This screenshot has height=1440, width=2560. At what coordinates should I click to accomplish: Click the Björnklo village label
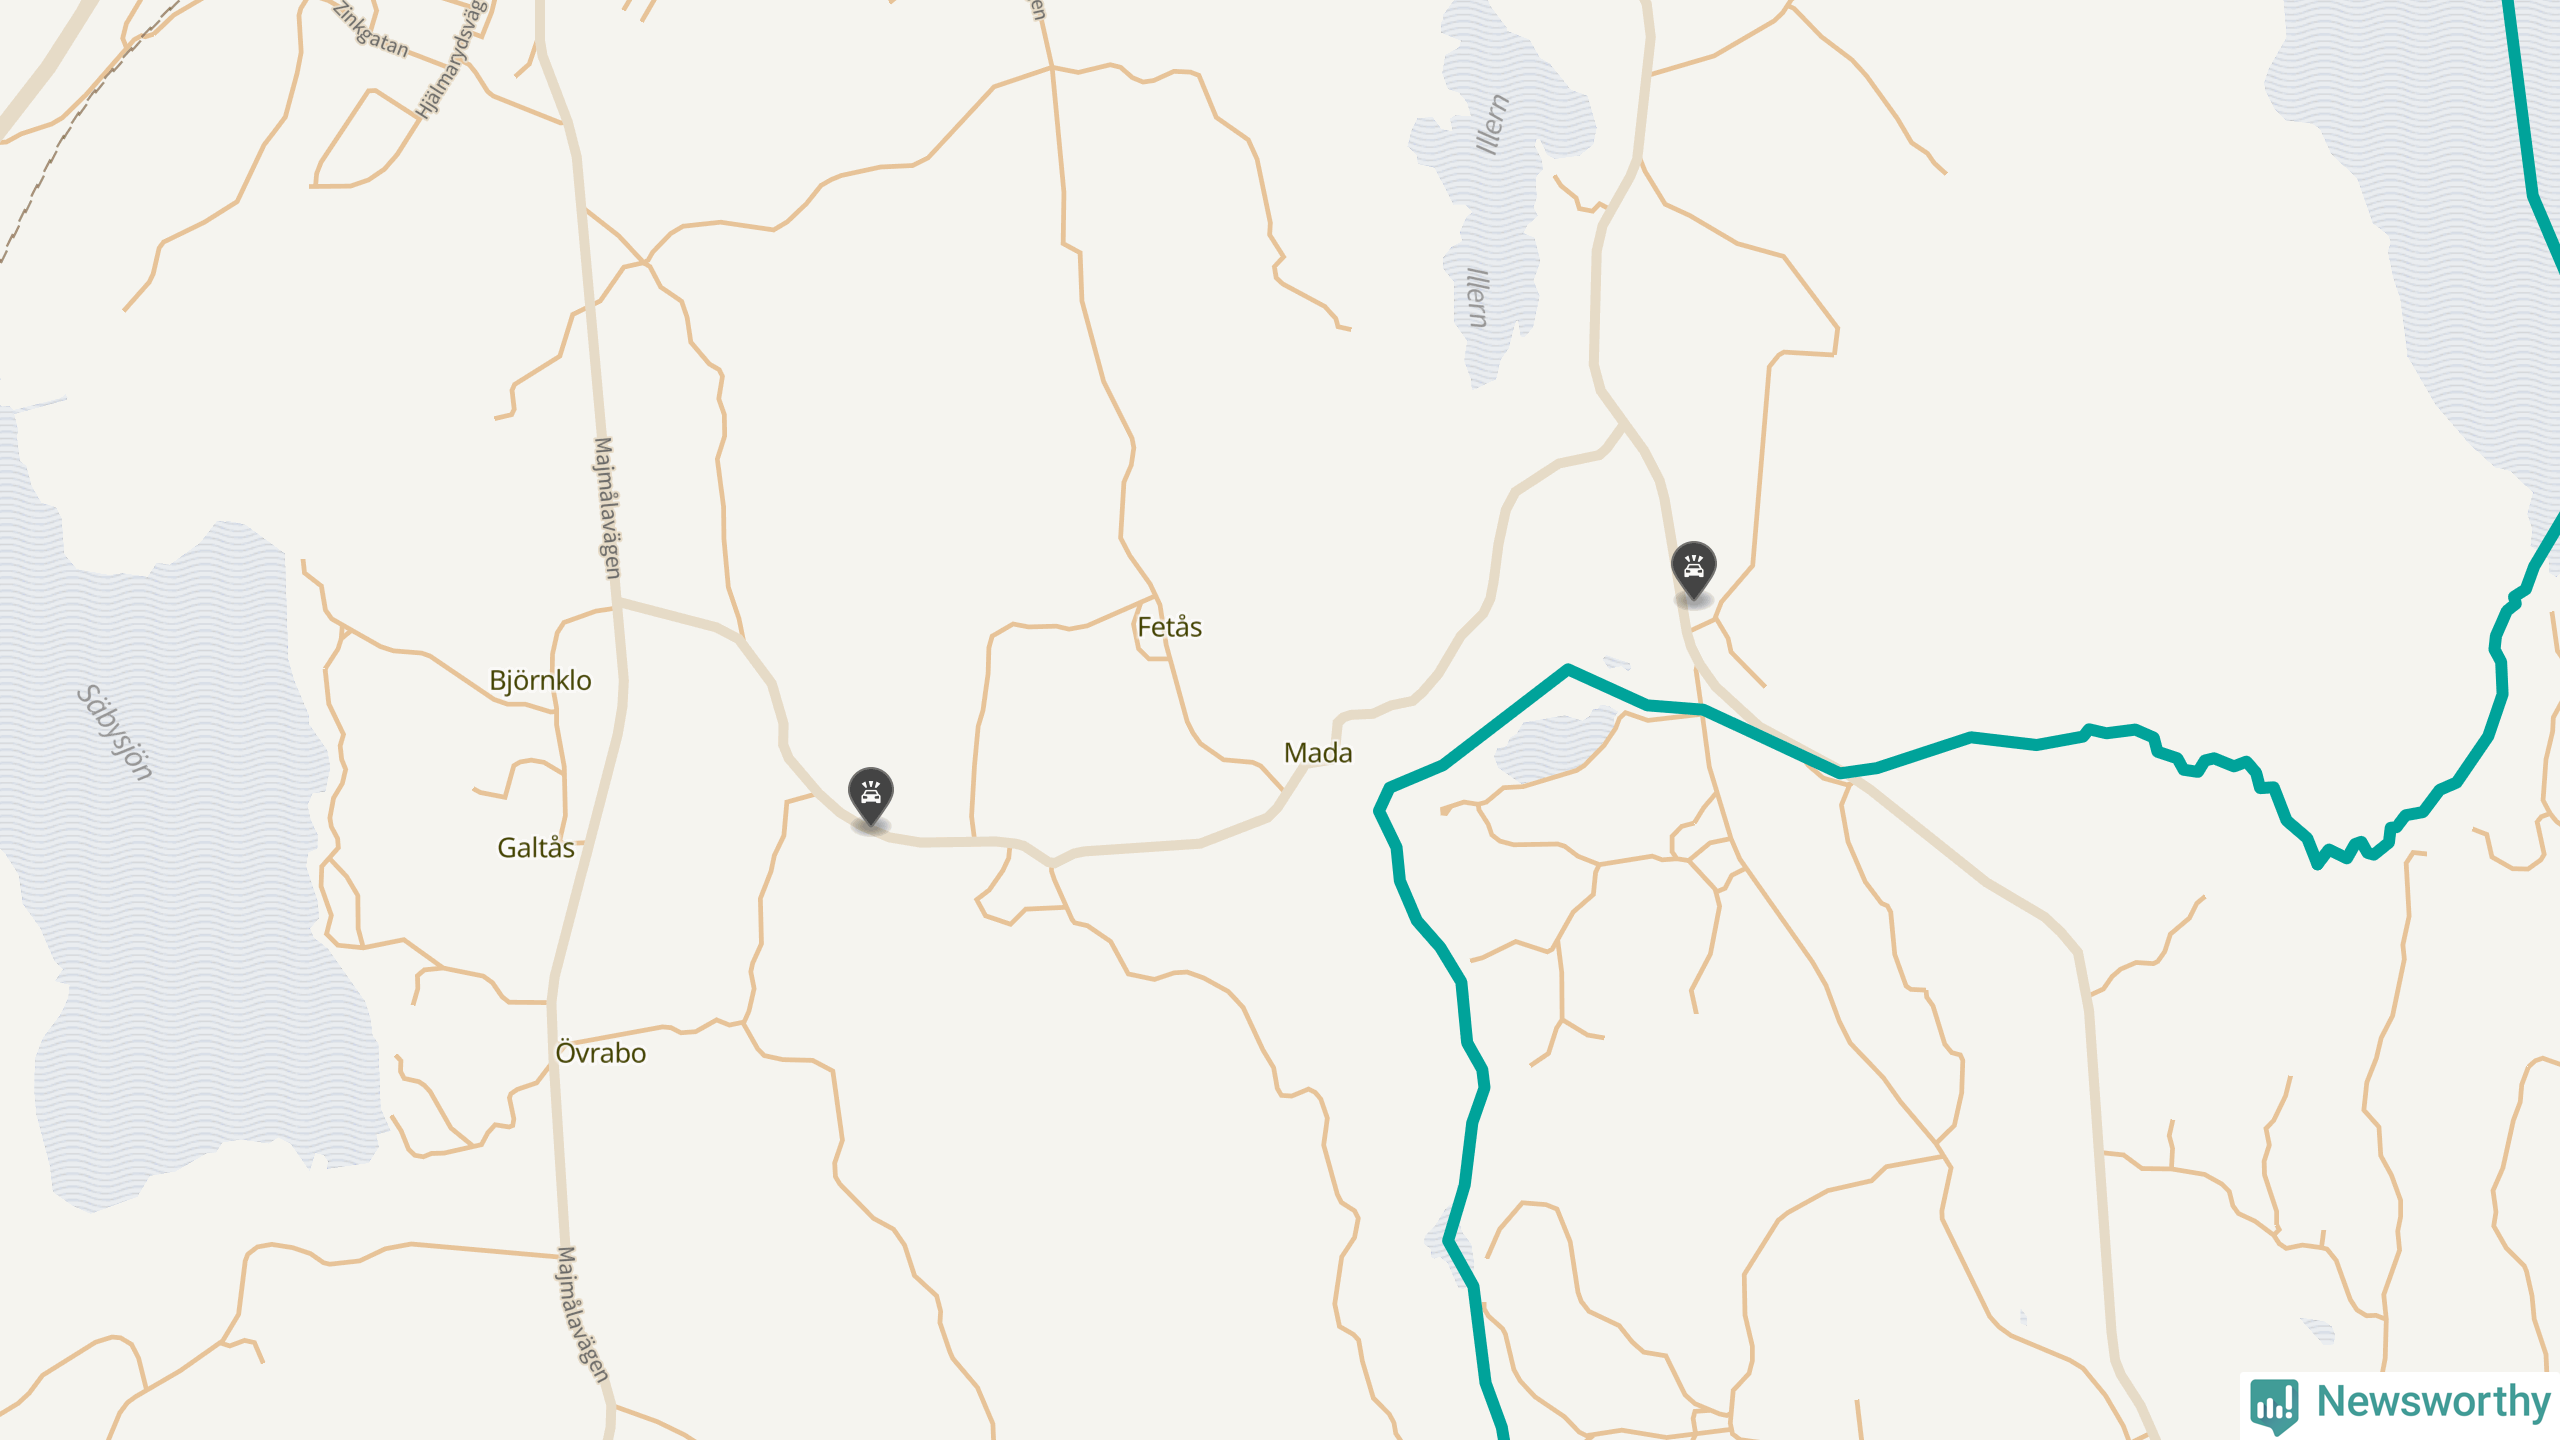pyautogui.click(x=540, y=680)
